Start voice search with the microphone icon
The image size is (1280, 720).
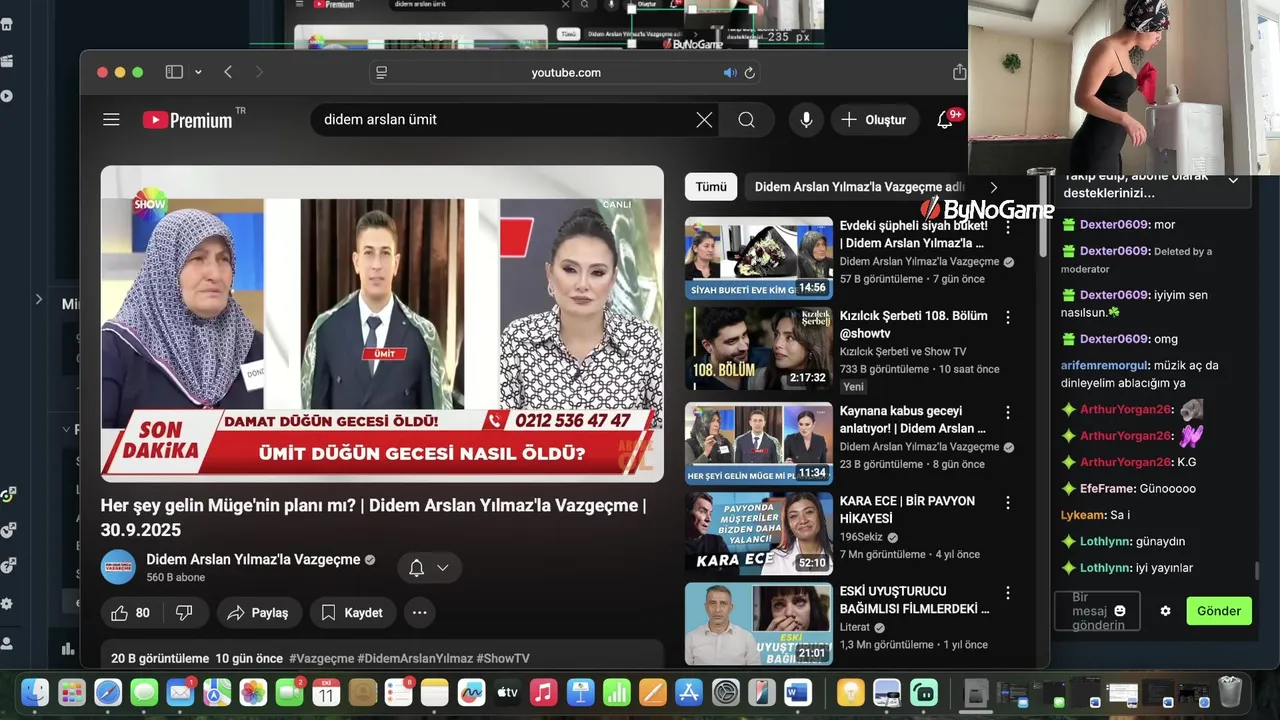pos(806,120)
